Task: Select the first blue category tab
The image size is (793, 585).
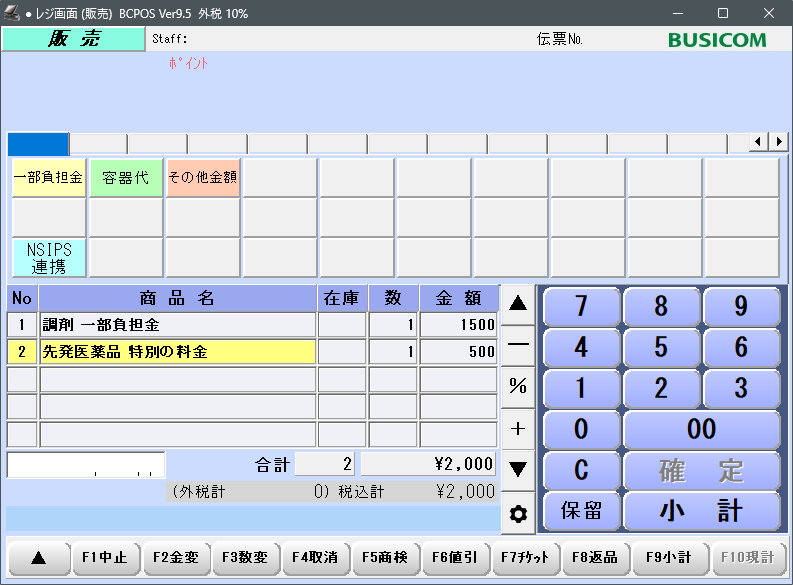Action: coord(38,143)
